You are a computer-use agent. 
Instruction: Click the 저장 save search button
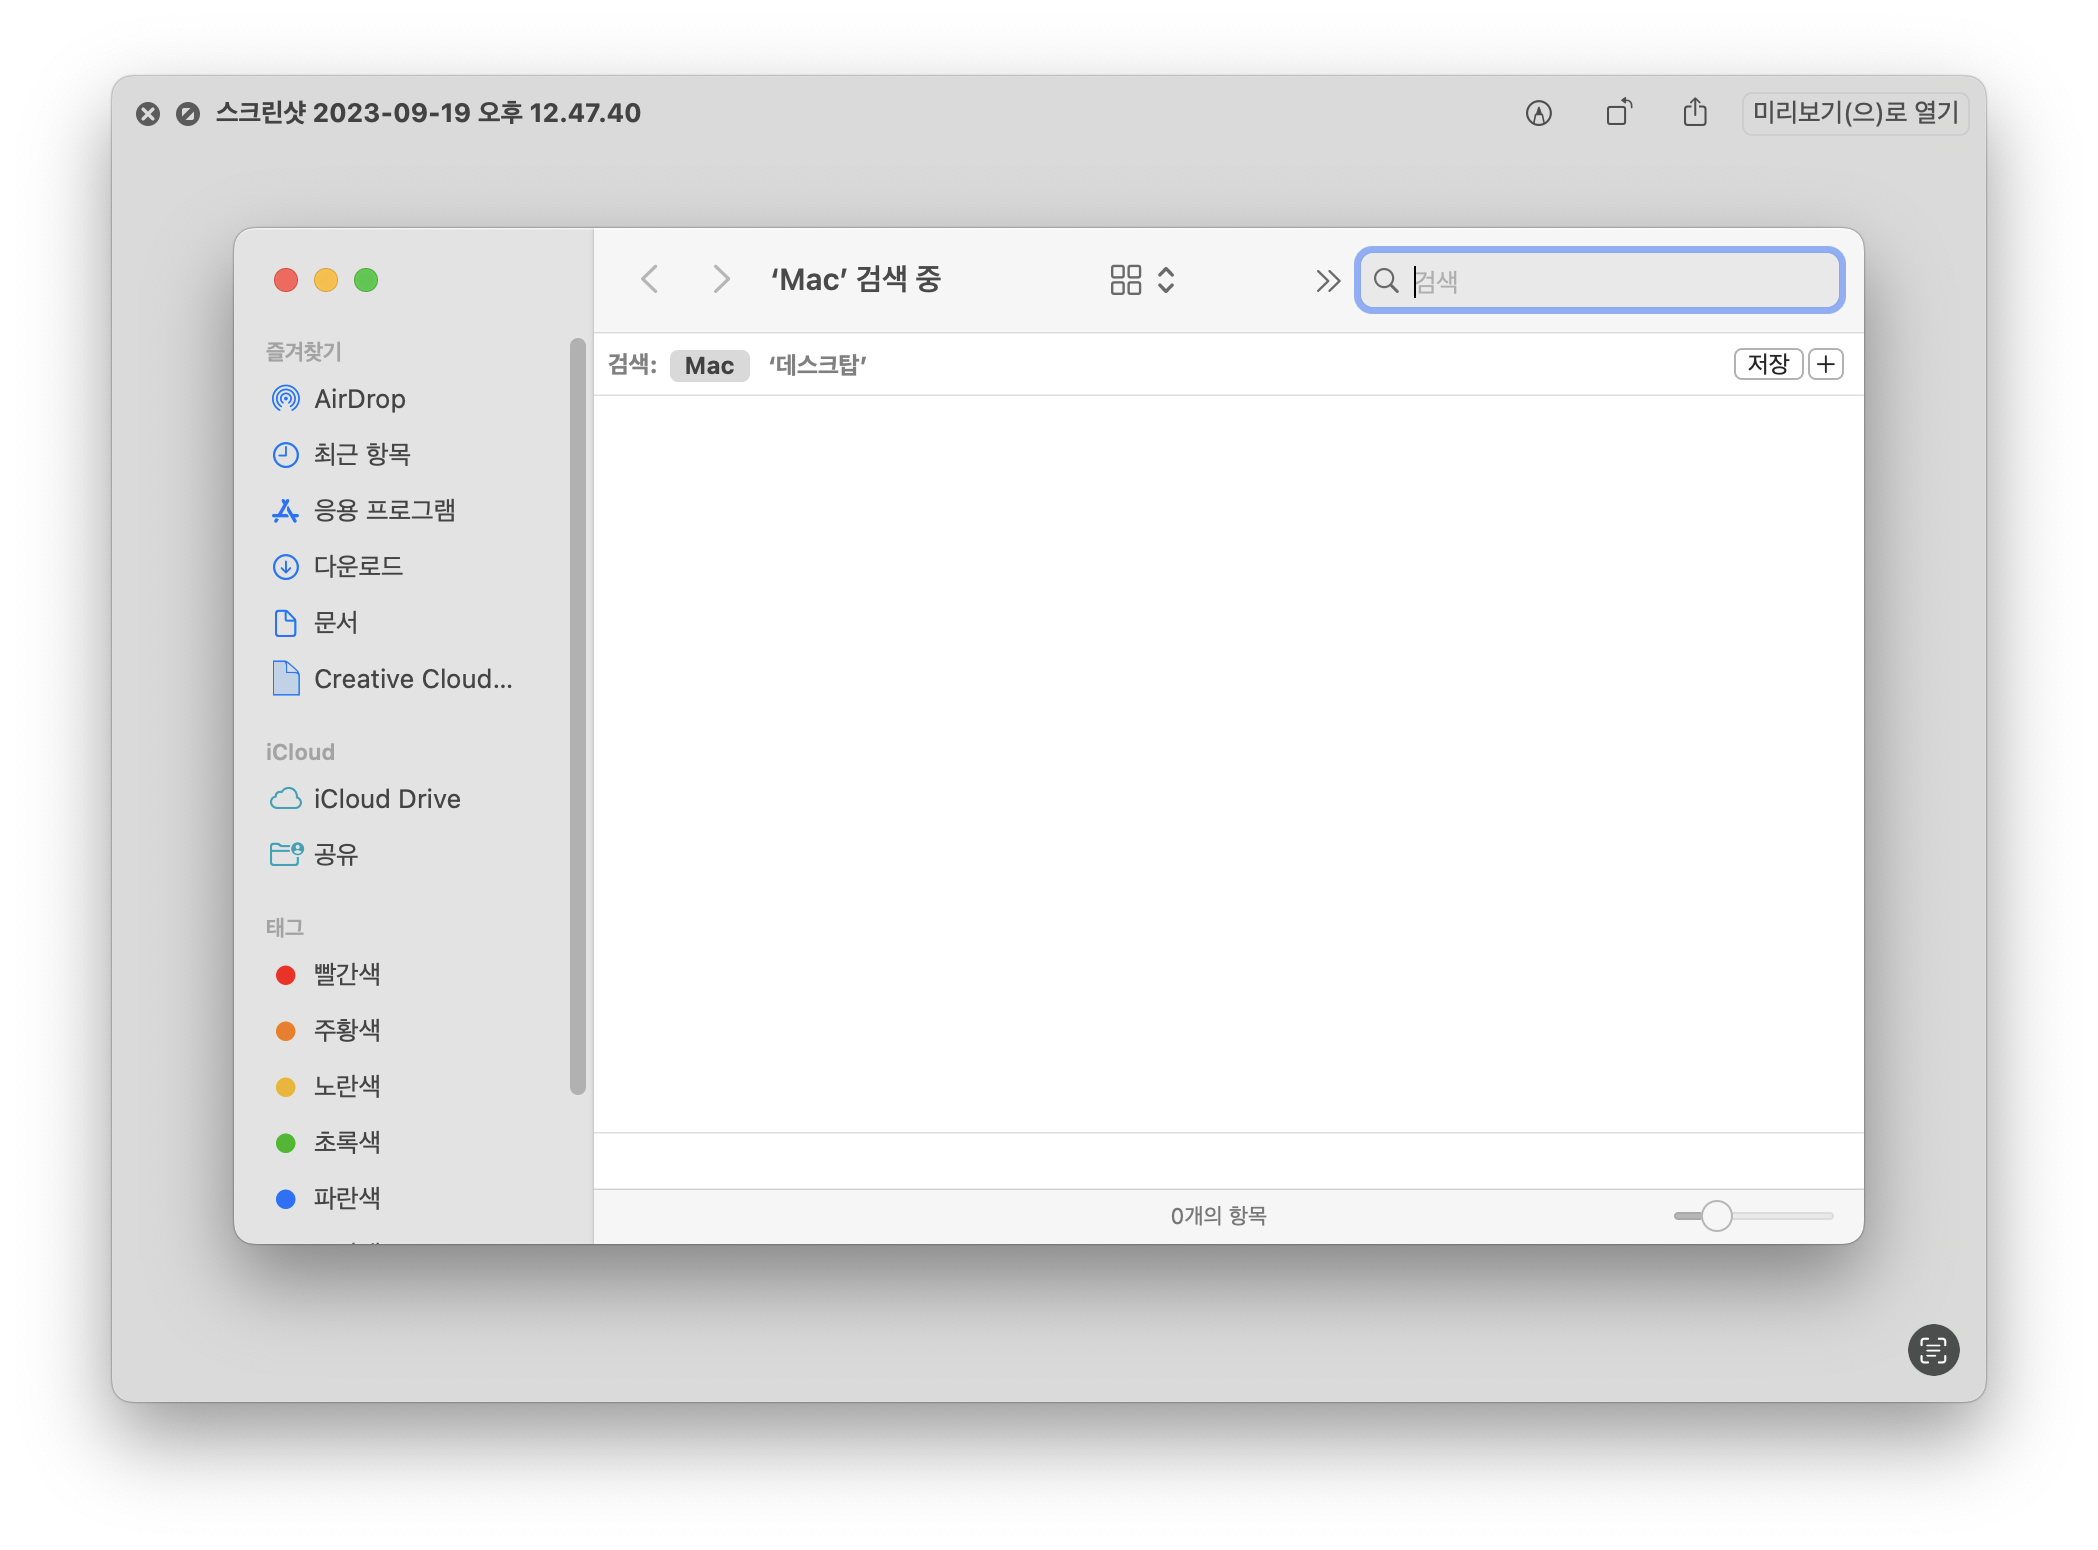tap(1767, 364)
